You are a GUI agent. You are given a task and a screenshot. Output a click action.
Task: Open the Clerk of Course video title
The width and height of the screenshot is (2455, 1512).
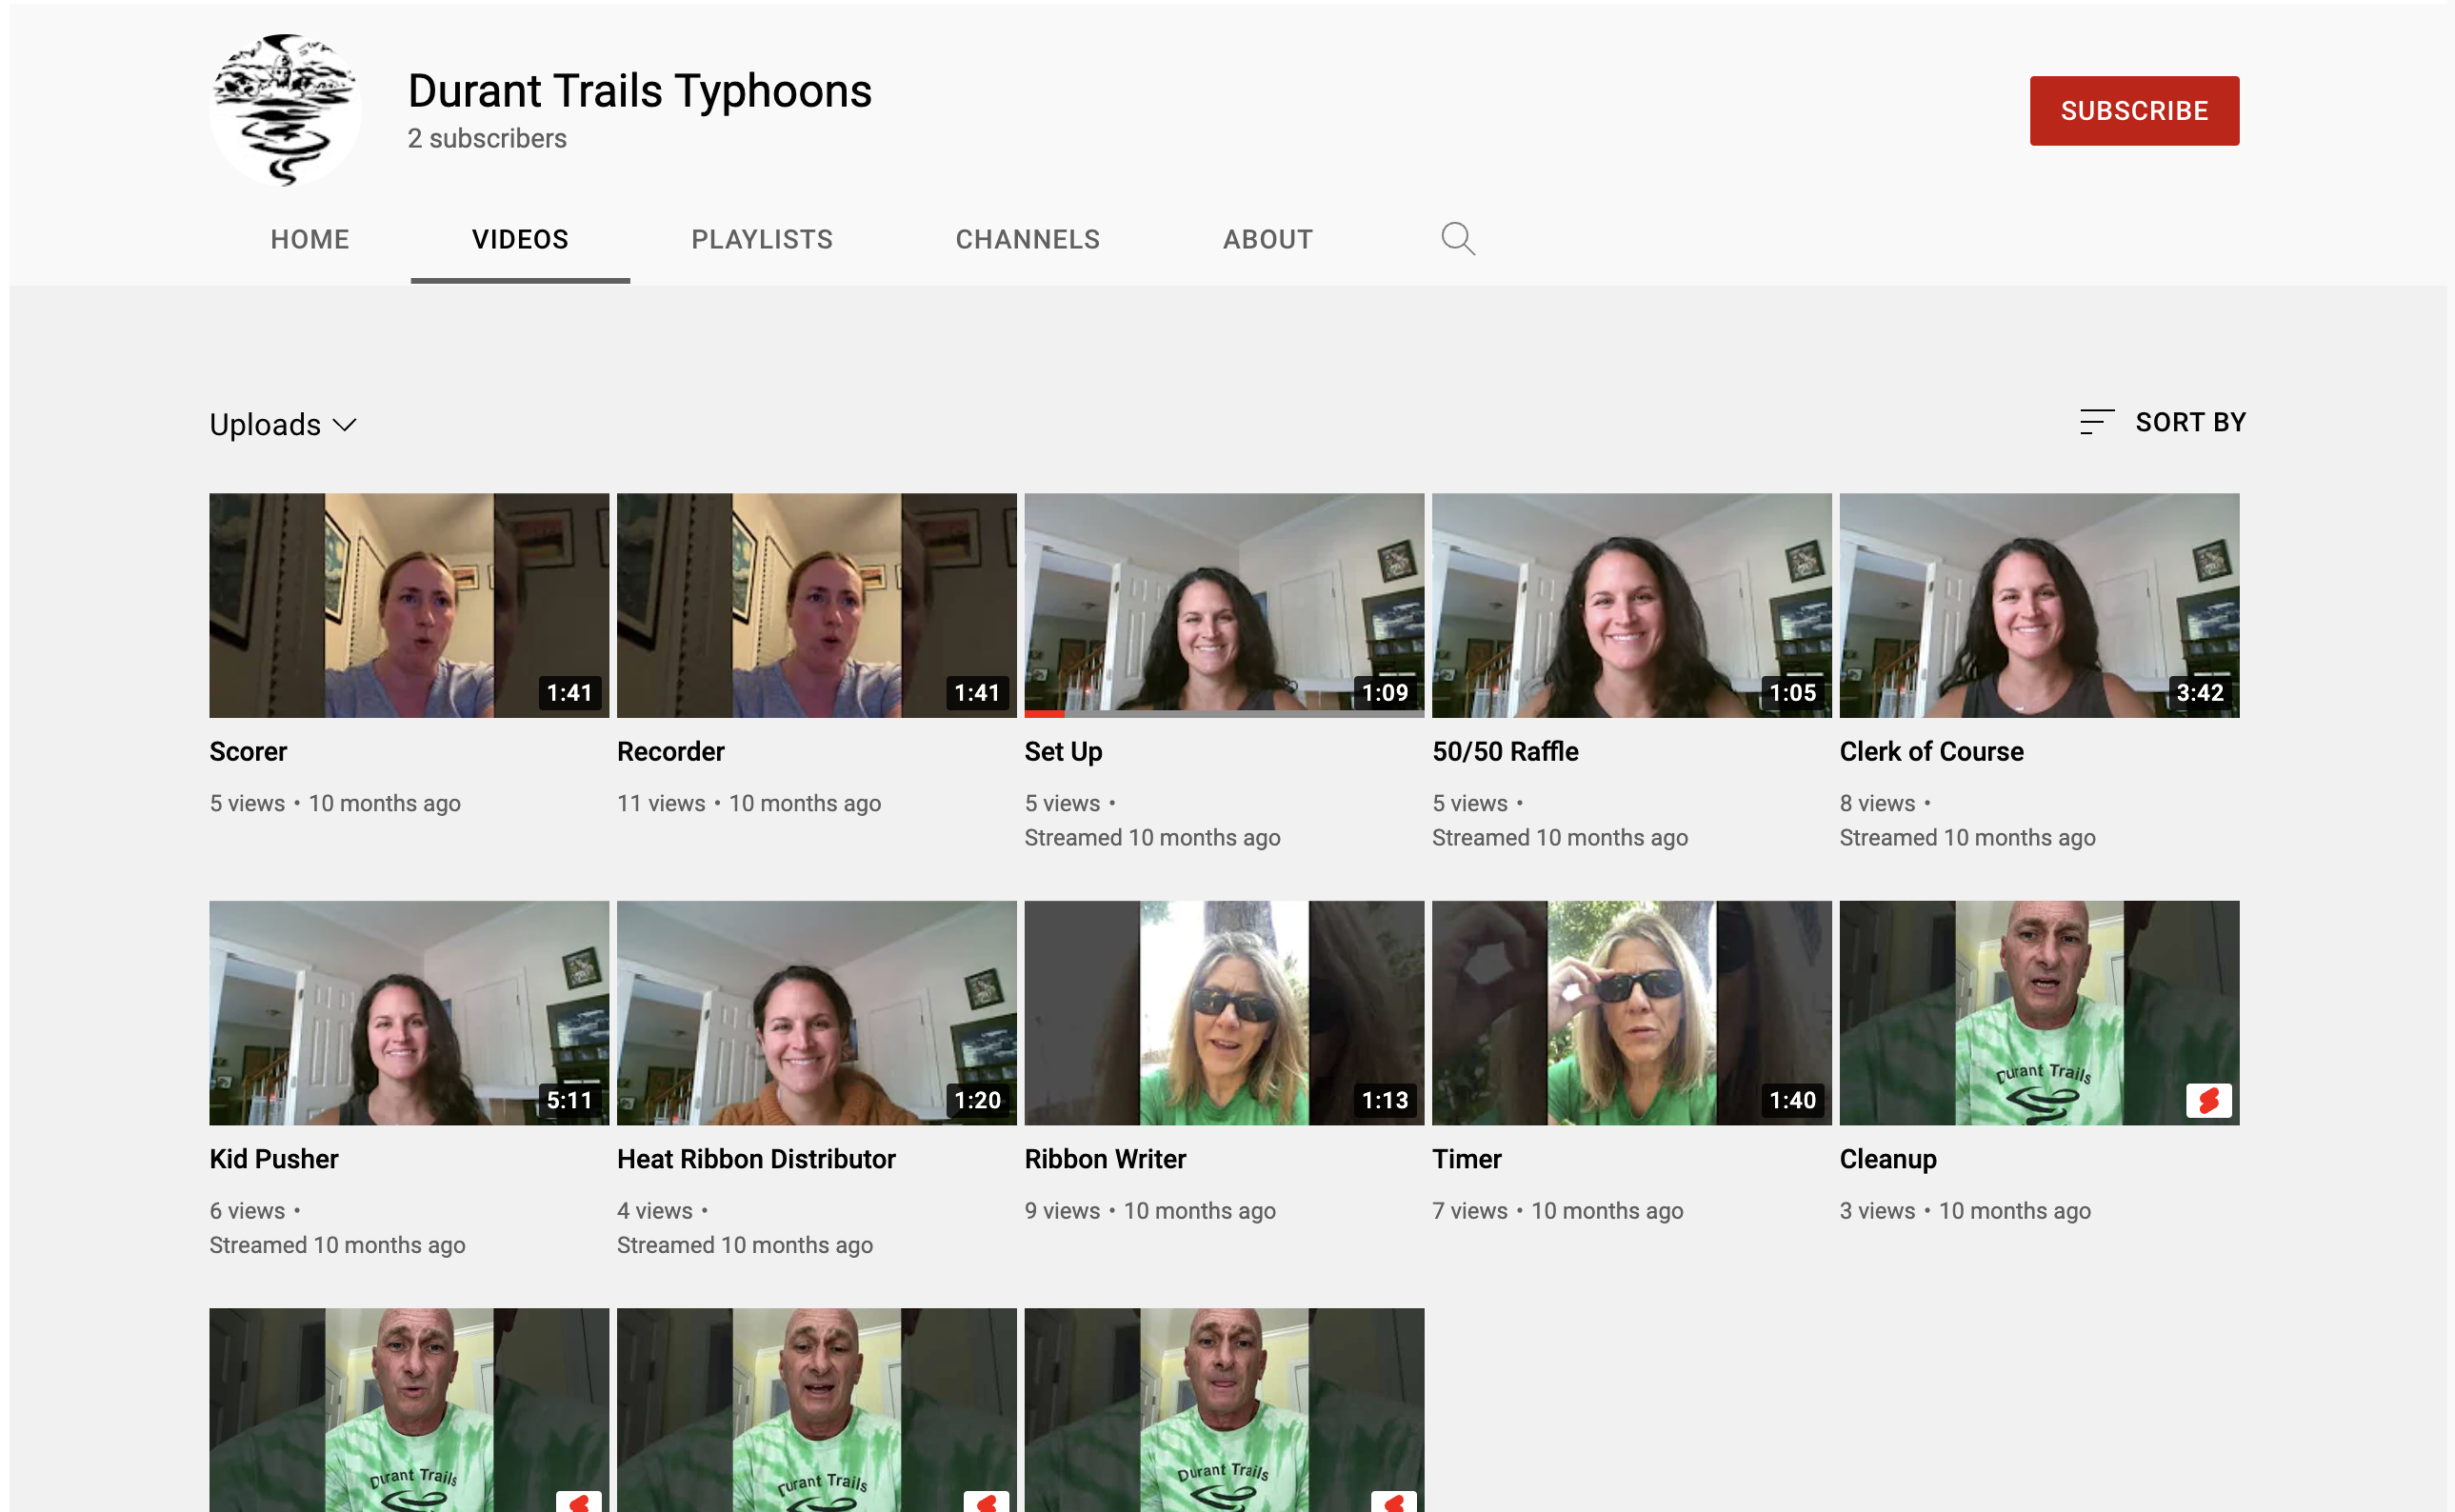click(1931, 751)
